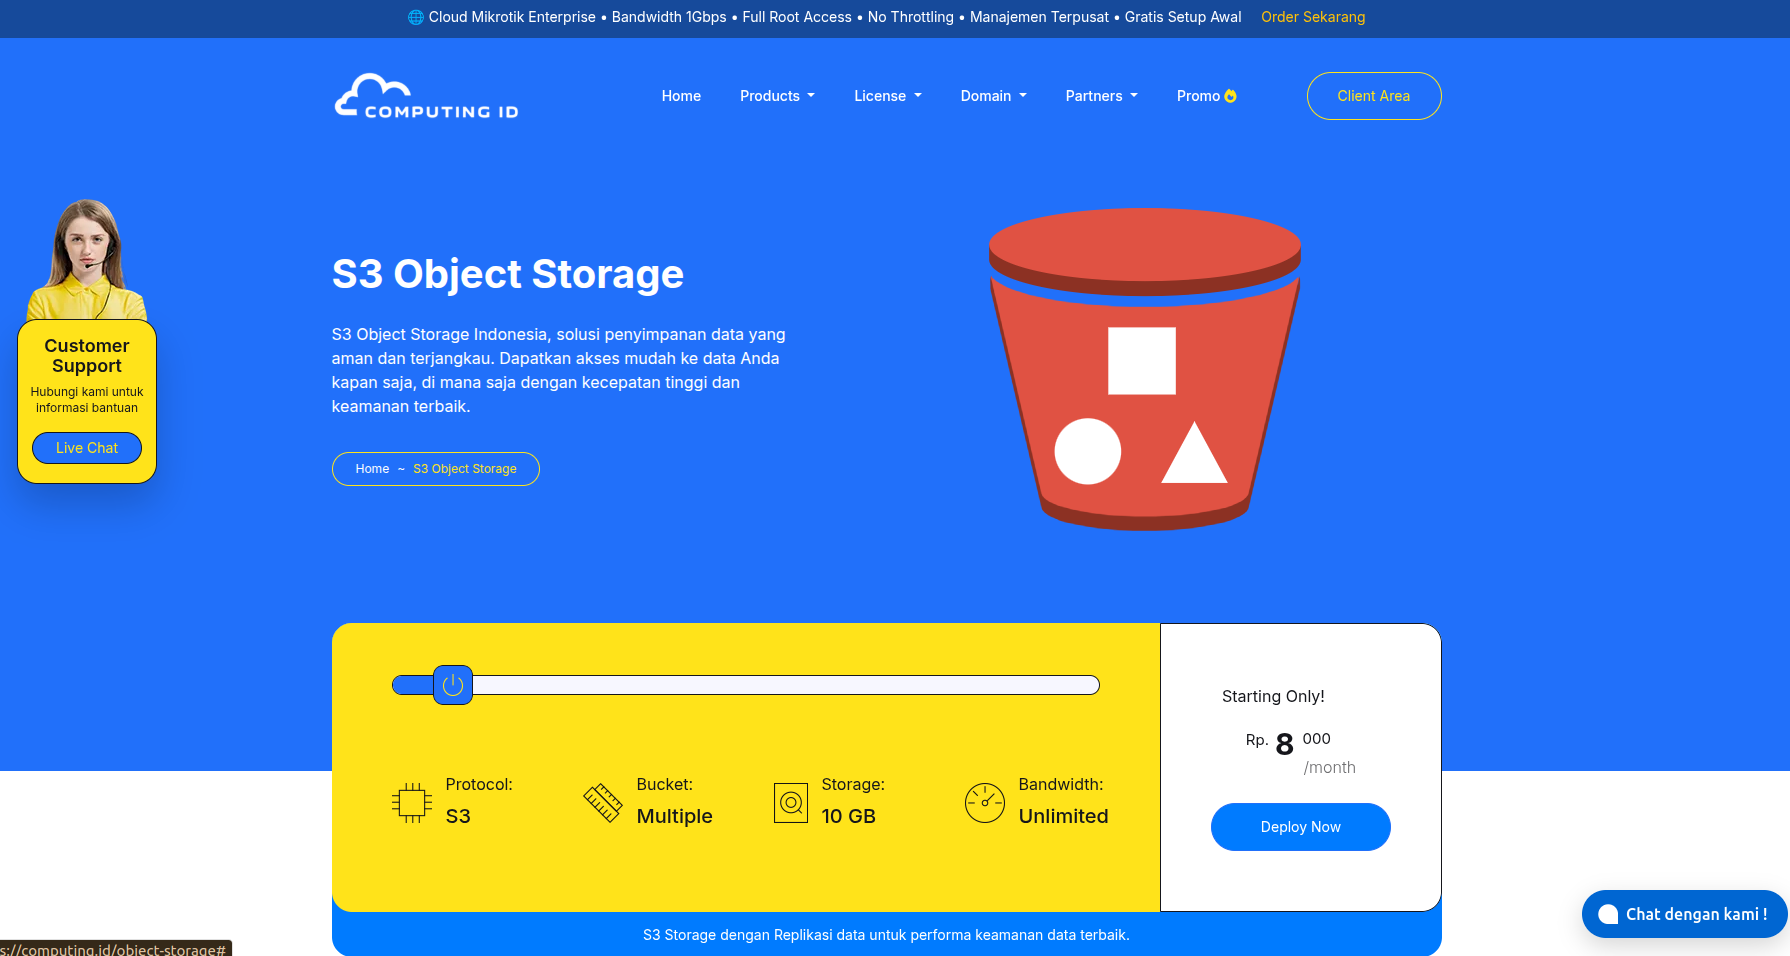The image size is (1790, 956).
Task: Click the Storage disk icon
Action: click(x=791, y=802)
